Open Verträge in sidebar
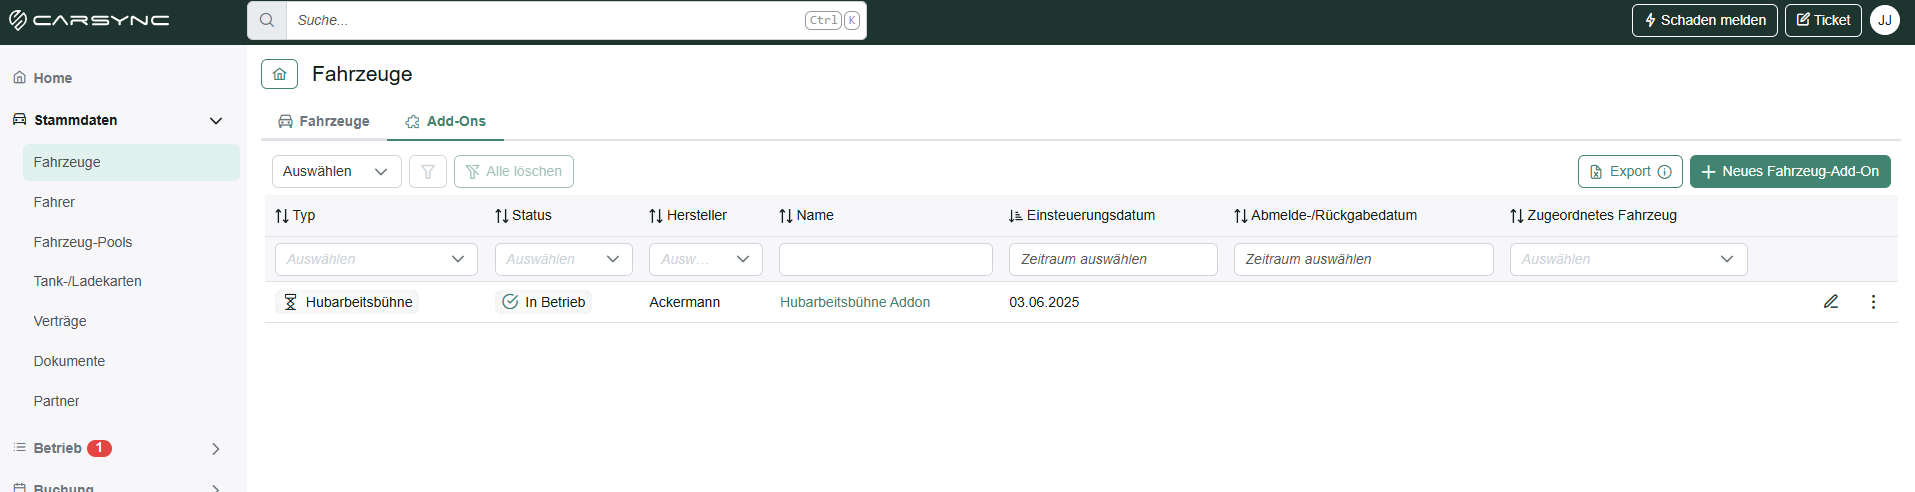 [60, 321]
